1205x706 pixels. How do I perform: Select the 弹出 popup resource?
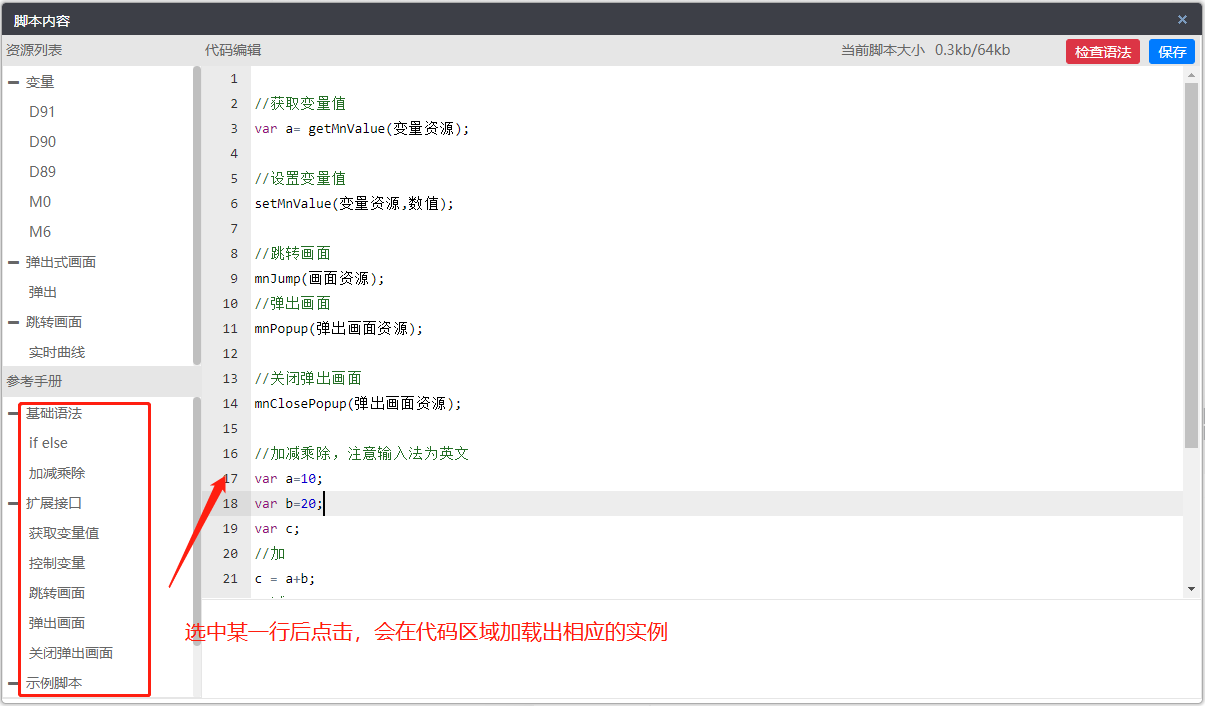pyautogui.click(x=43, y=292)
